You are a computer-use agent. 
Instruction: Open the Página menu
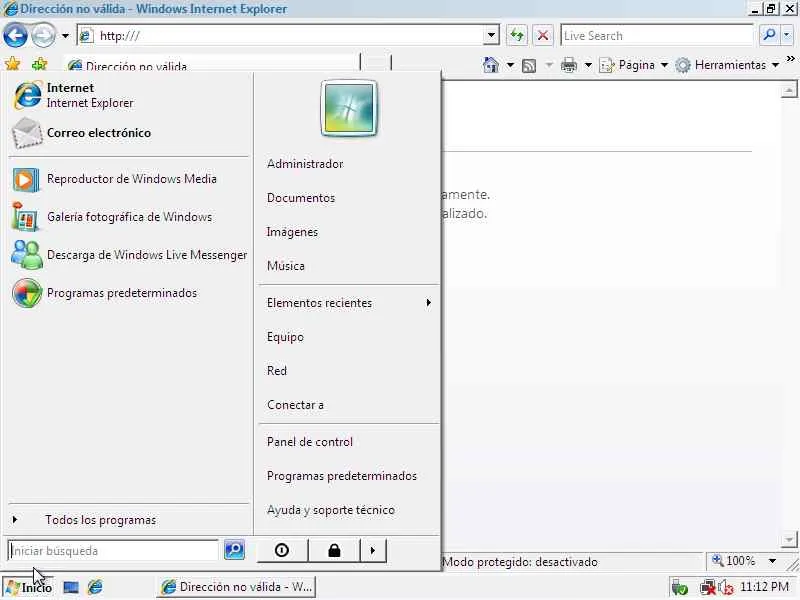[634, 65]
